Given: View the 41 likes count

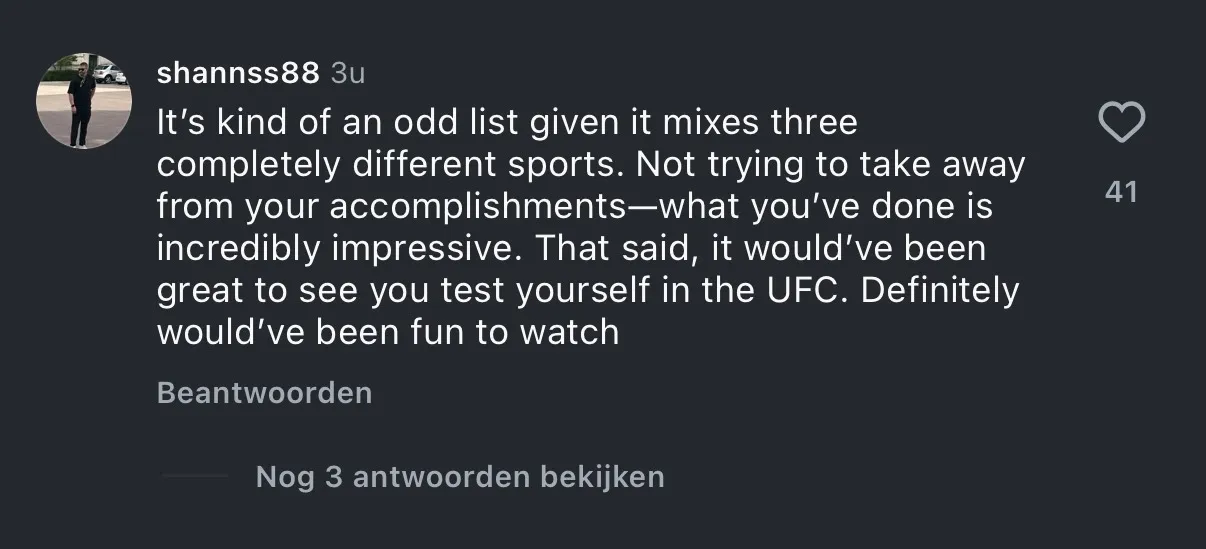Looking at the screenshot, I should (x=1121, y=191).
